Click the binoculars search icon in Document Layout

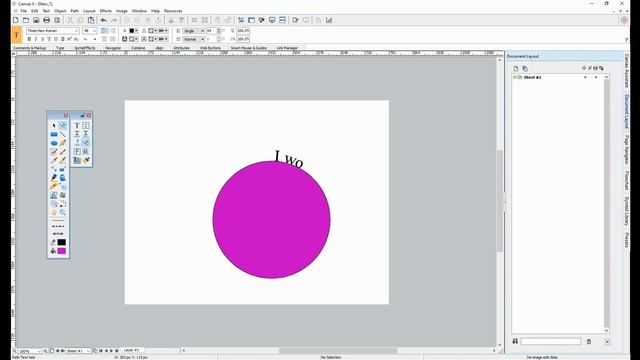[x=515, y=341]
